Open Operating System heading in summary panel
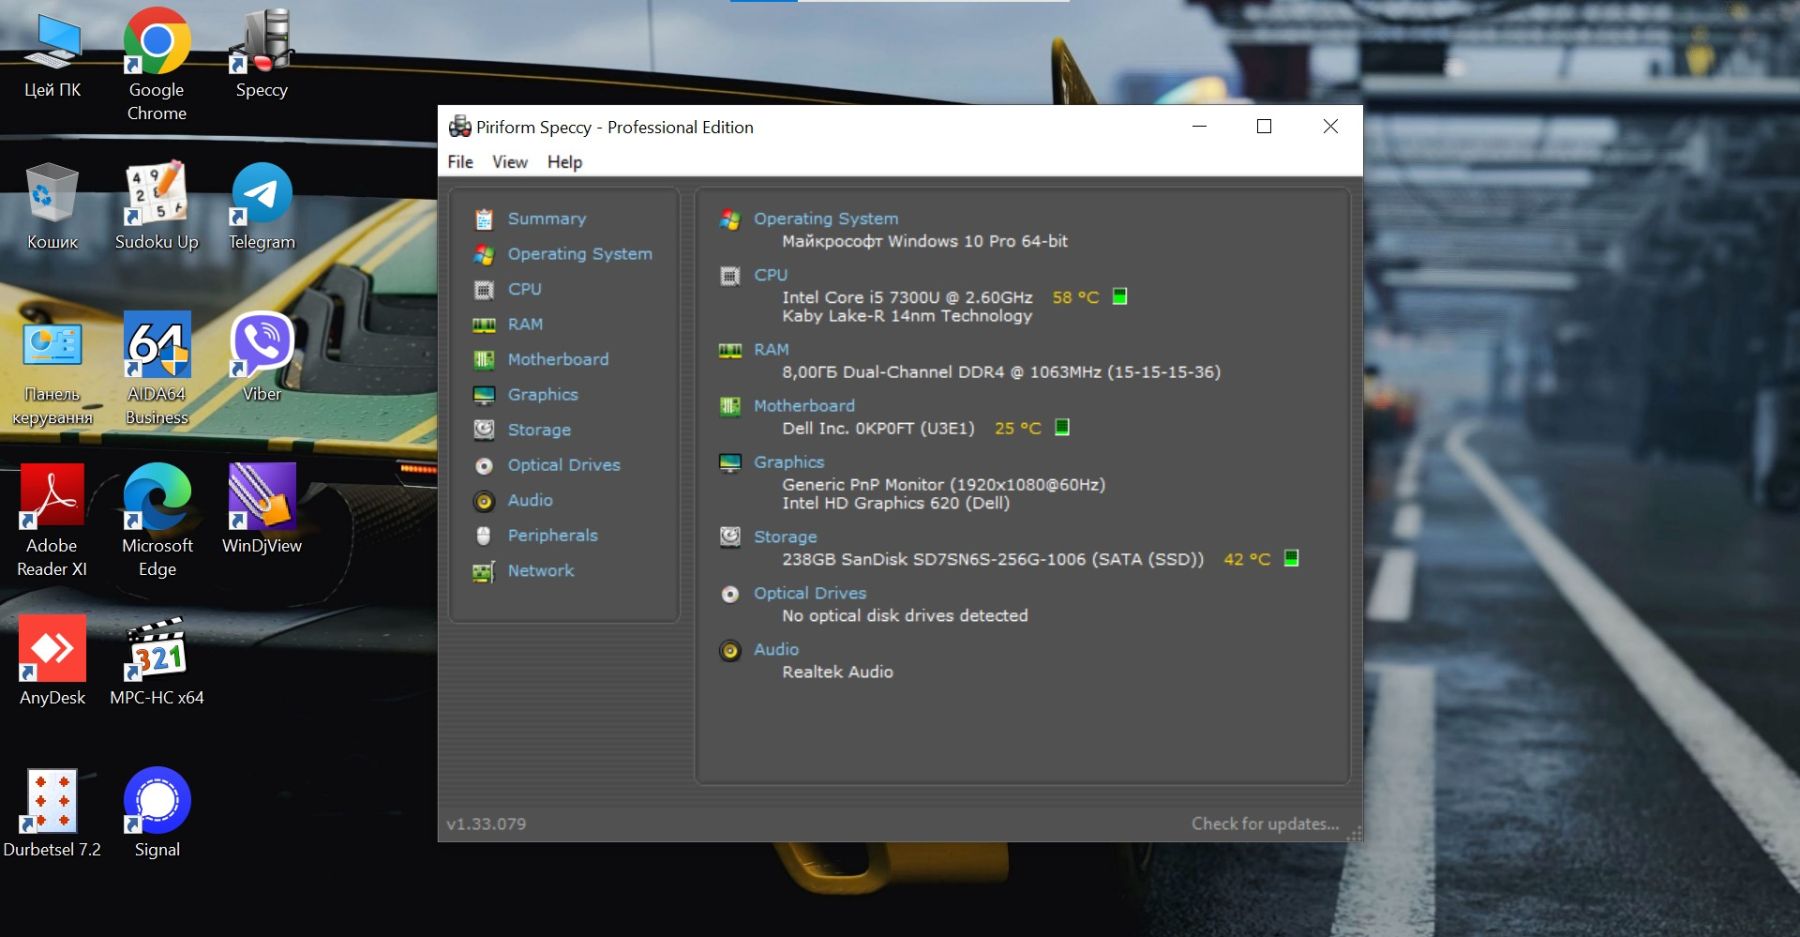The width and height of the screenshot is (1800, 937). tap(826, 219)
